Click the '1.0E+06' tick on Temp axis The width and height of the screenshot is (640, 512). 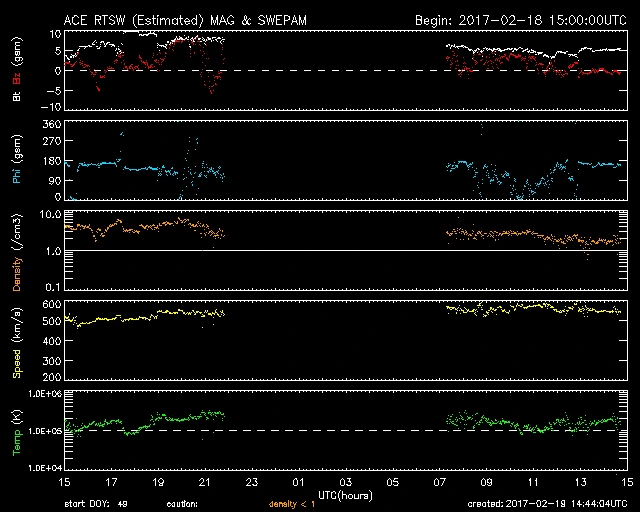pos(45,394)
